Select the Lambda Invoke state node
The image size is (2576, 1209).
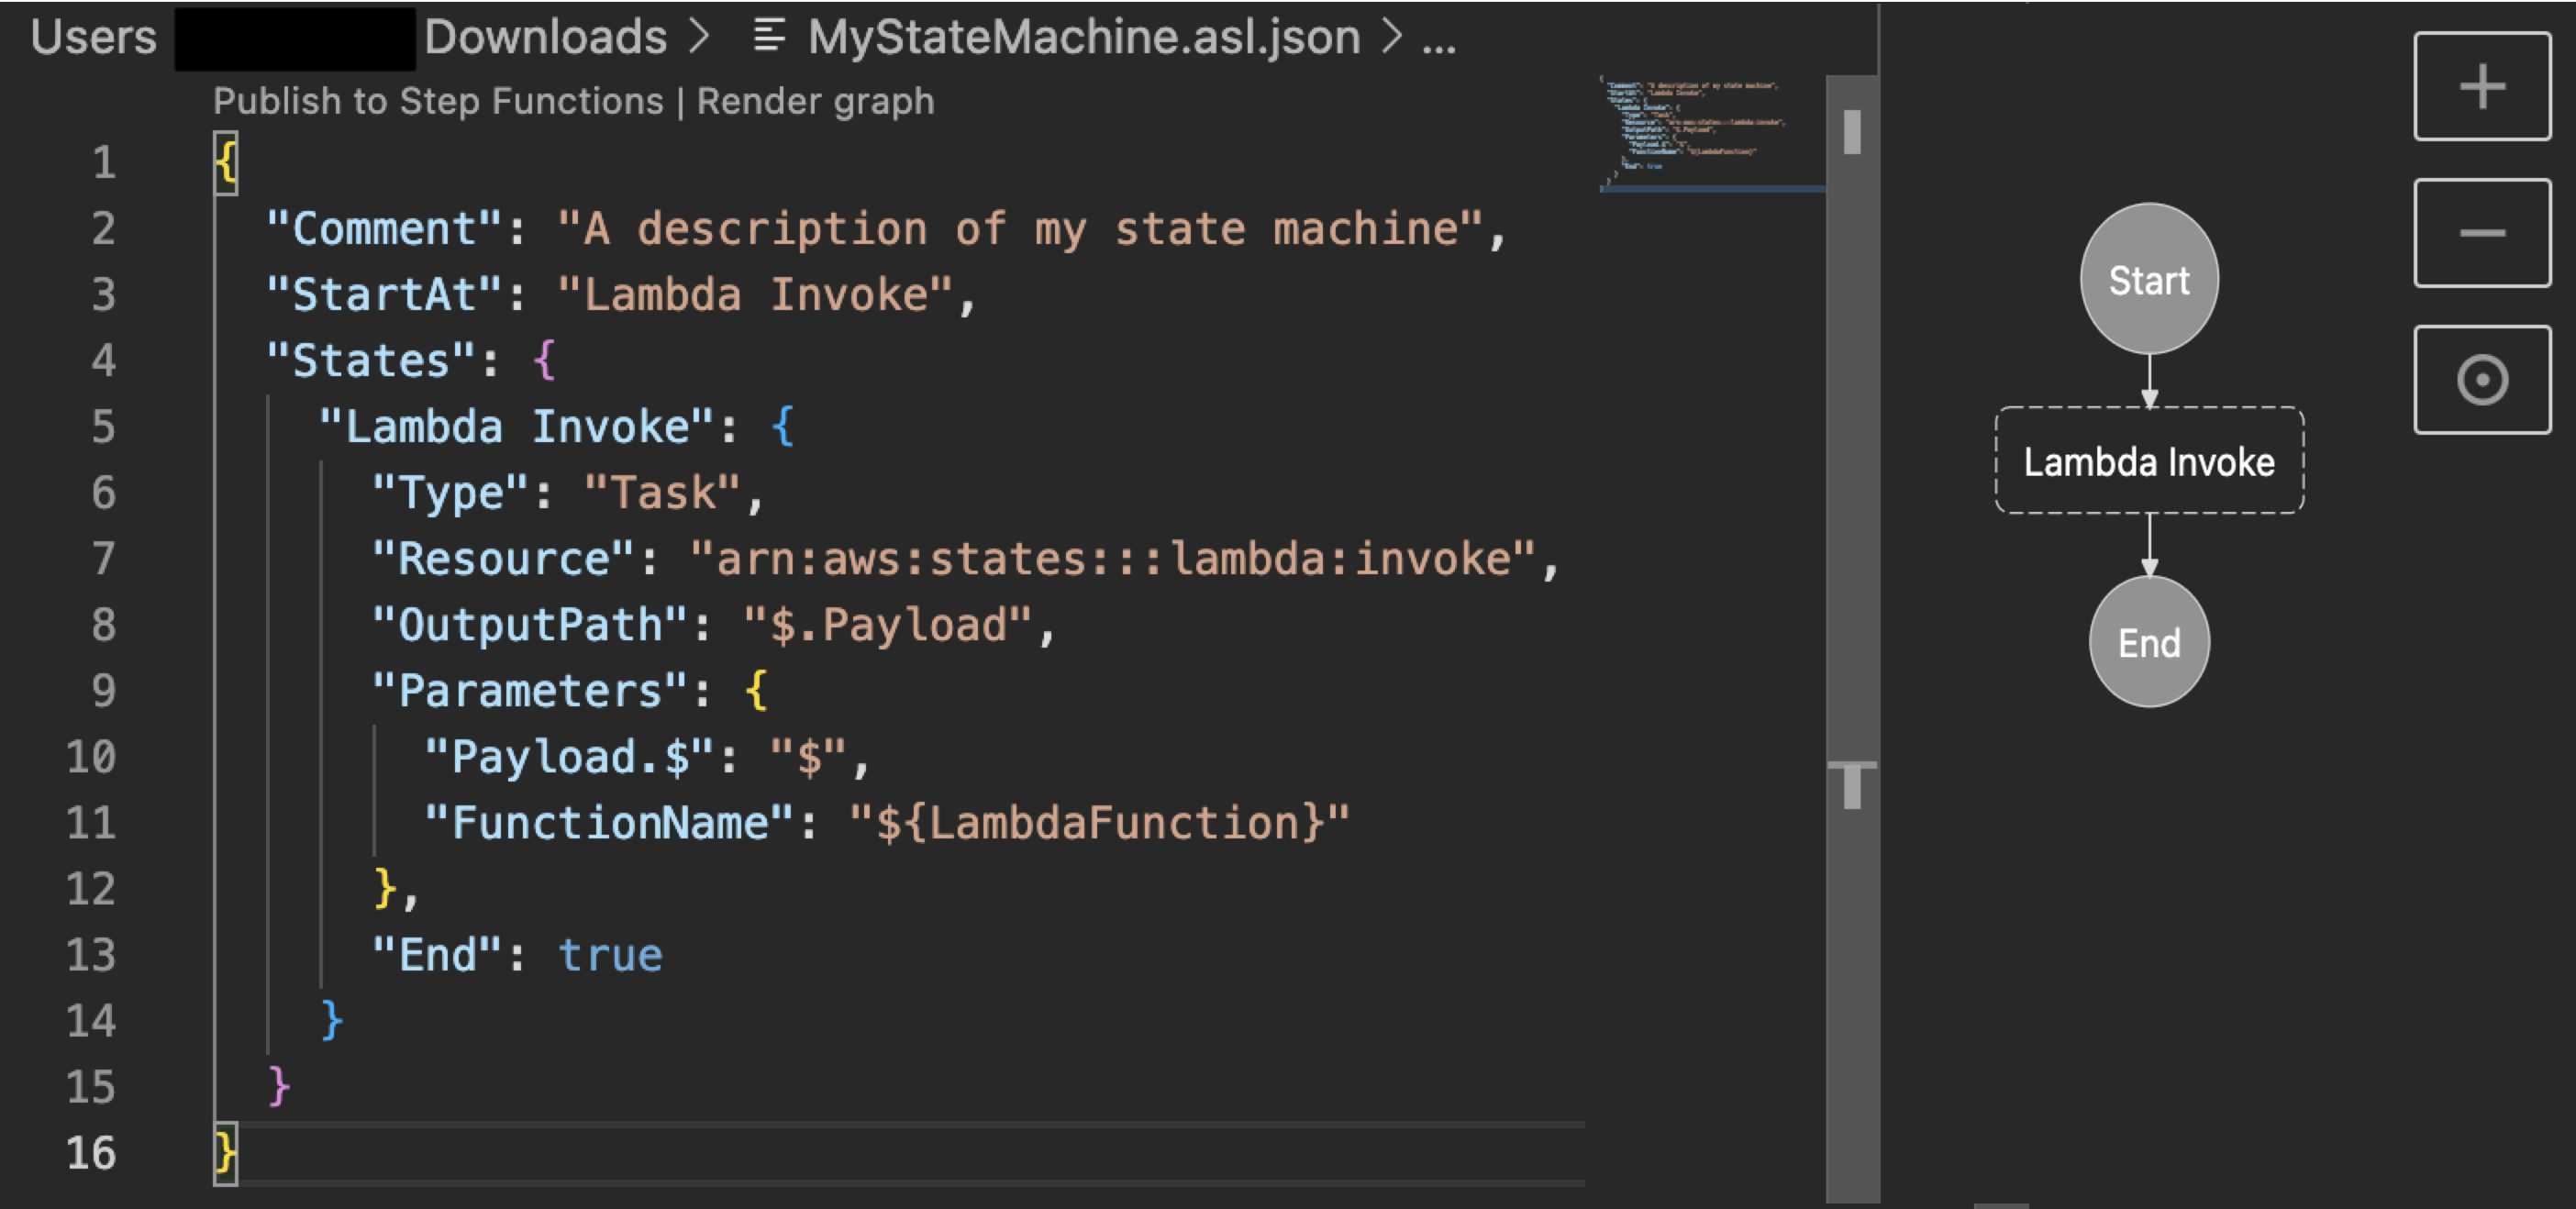tap(2148, 462)
